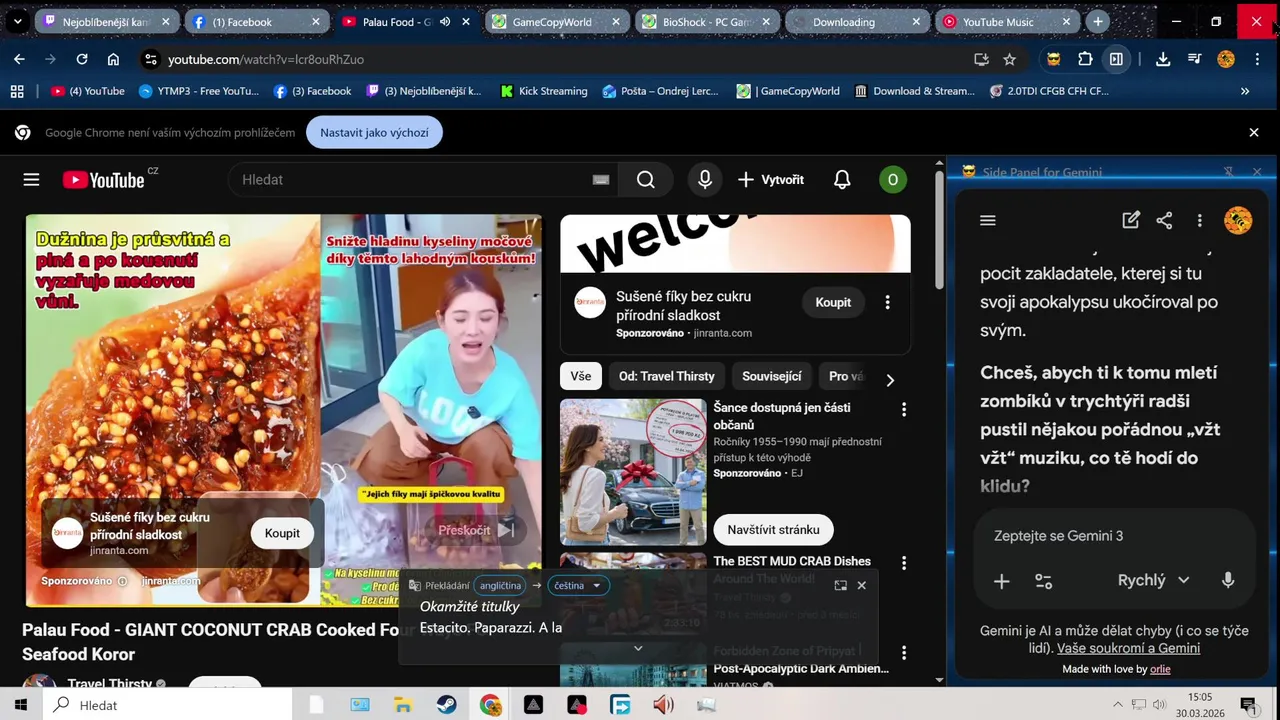Image resolution: width=1280 pixels, height=720 pixels.
Task: Open the YouTube guide hamburger menu
Action: (31, 180)
